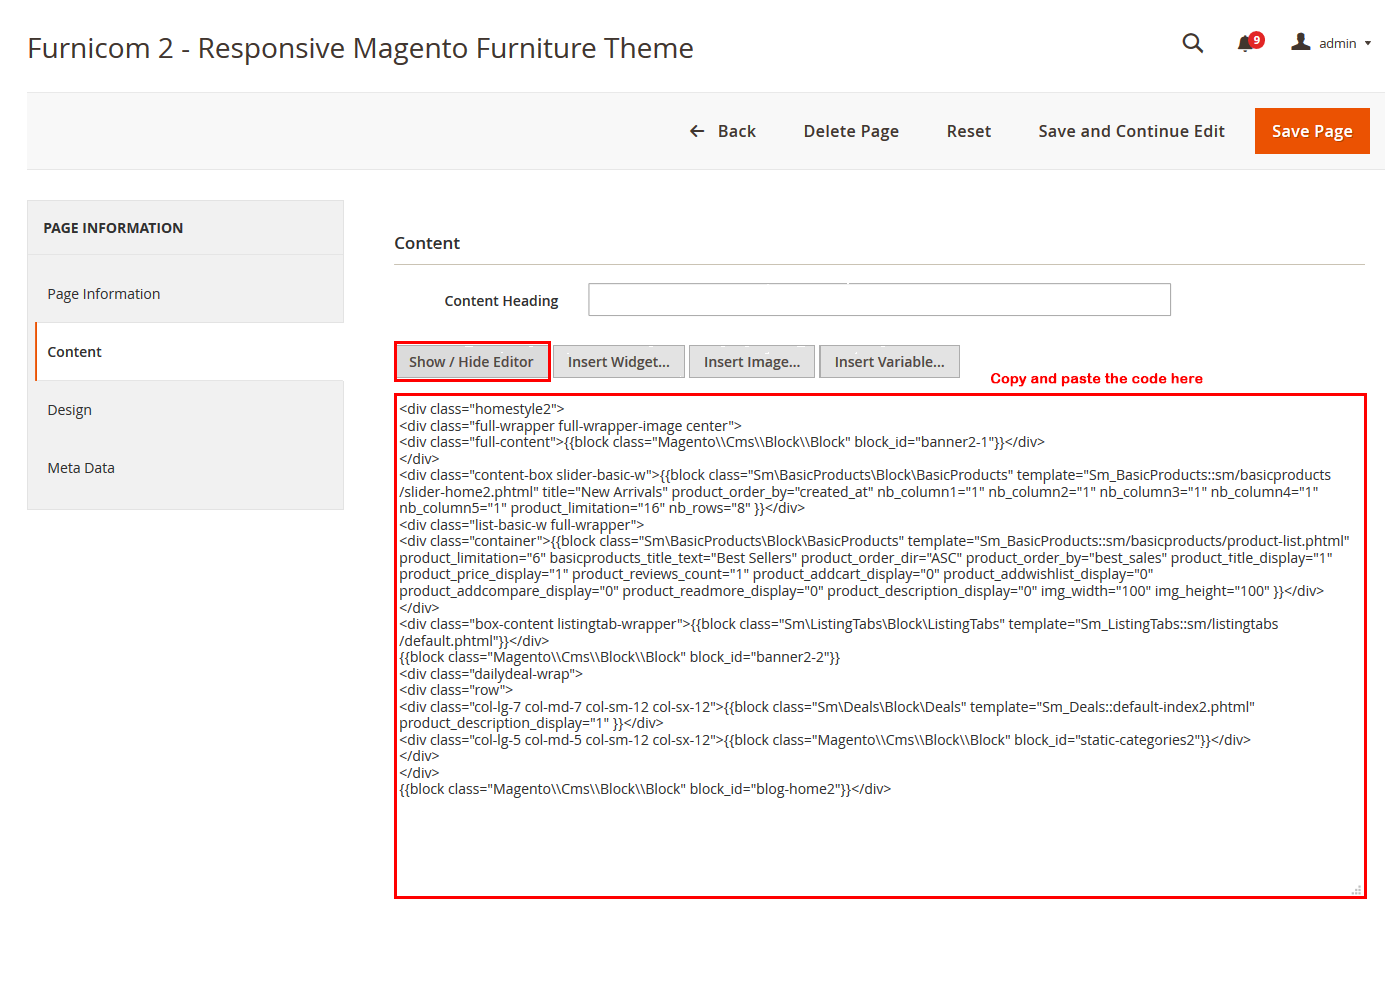This screenshot has height=982, width=1399.
Task: Click the Back arrow icon
Action: (697, 131)
